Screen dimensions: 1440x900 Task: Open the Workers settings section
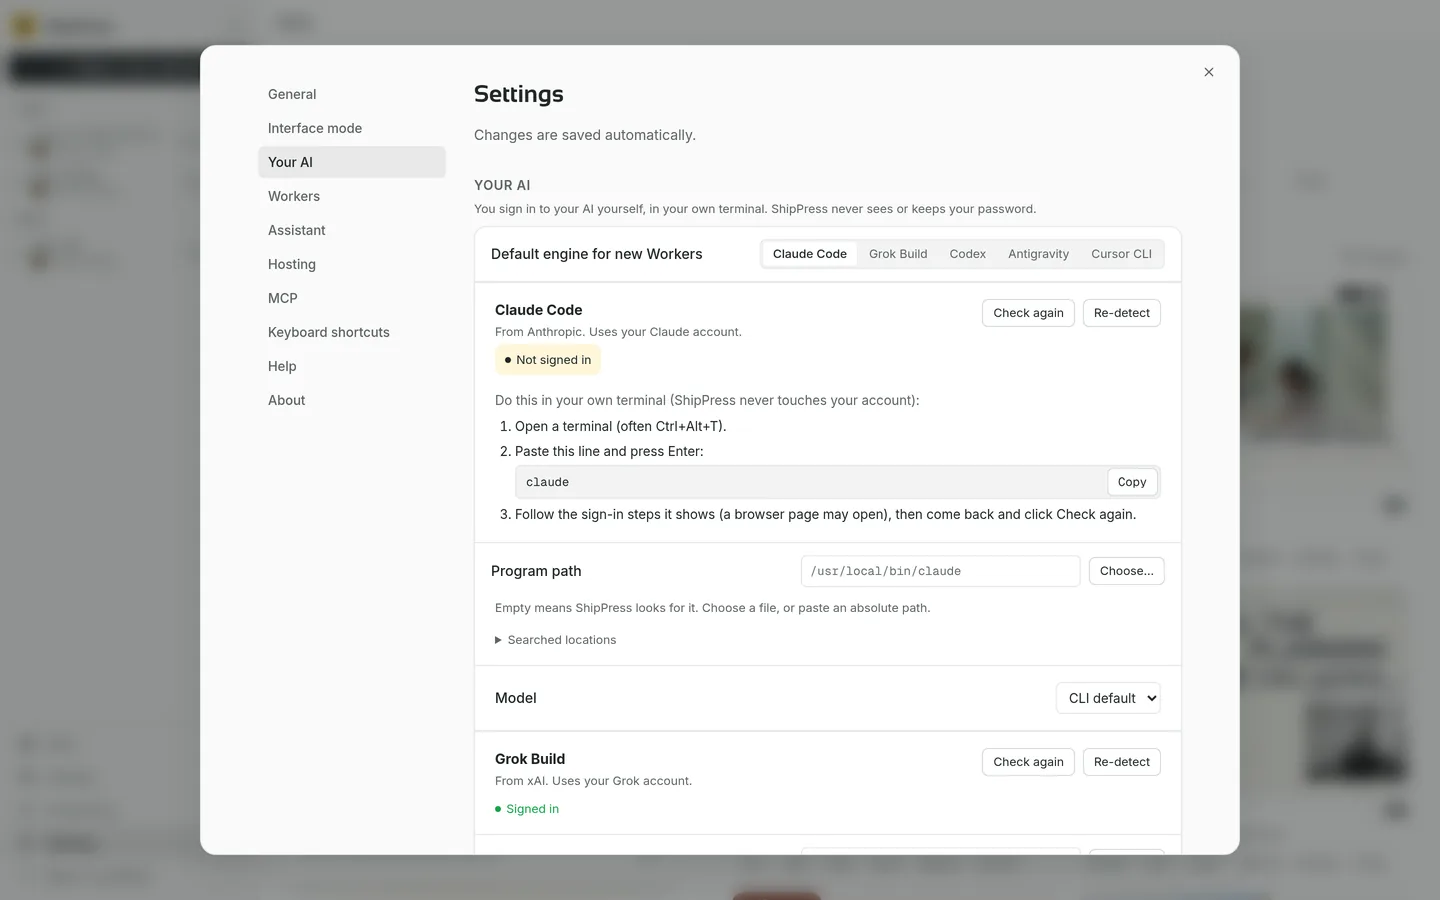(x=352, y=196)
